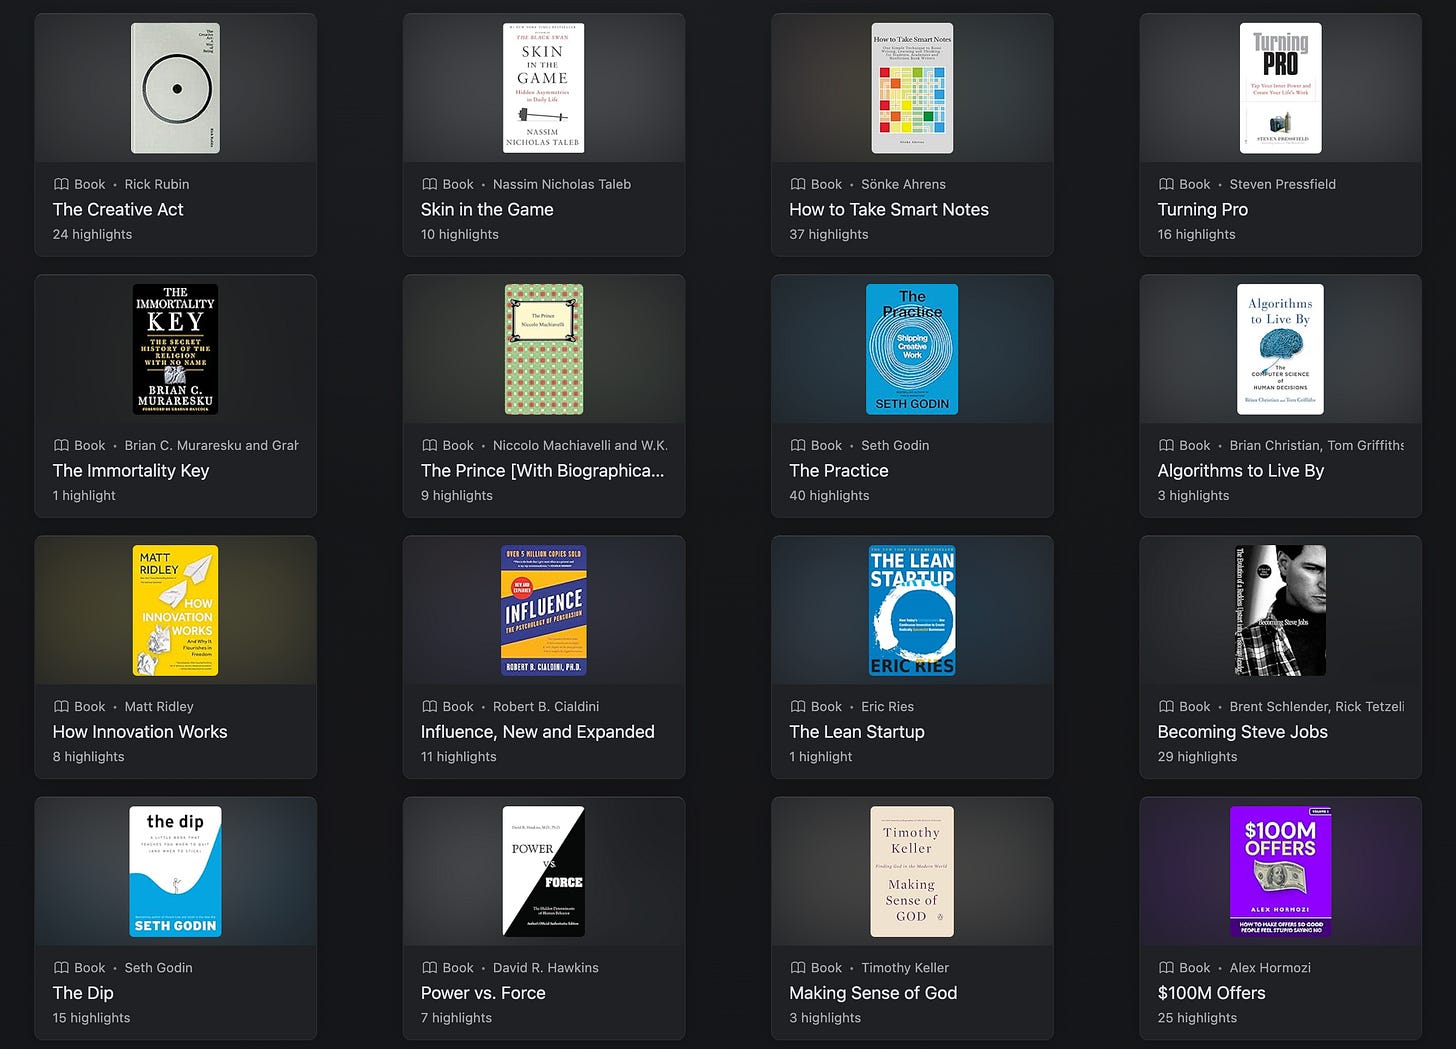Click the book icon beside Brian C. Muraresku
The image size is (1456, 1049).
pos(61,445)
